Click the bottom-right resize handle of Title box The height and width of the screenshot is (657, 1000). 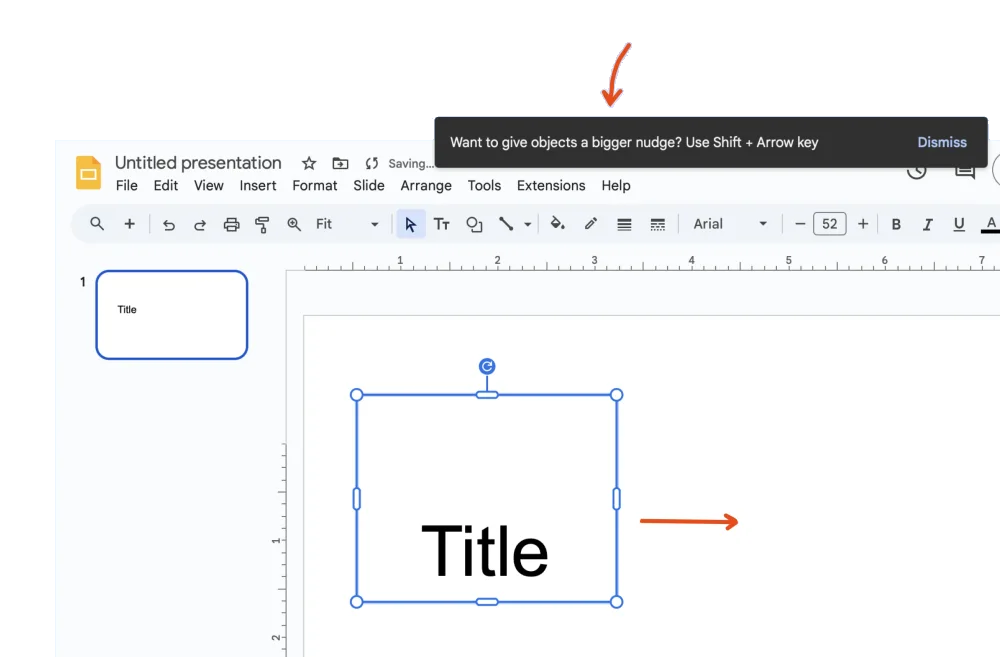[616, 602]
